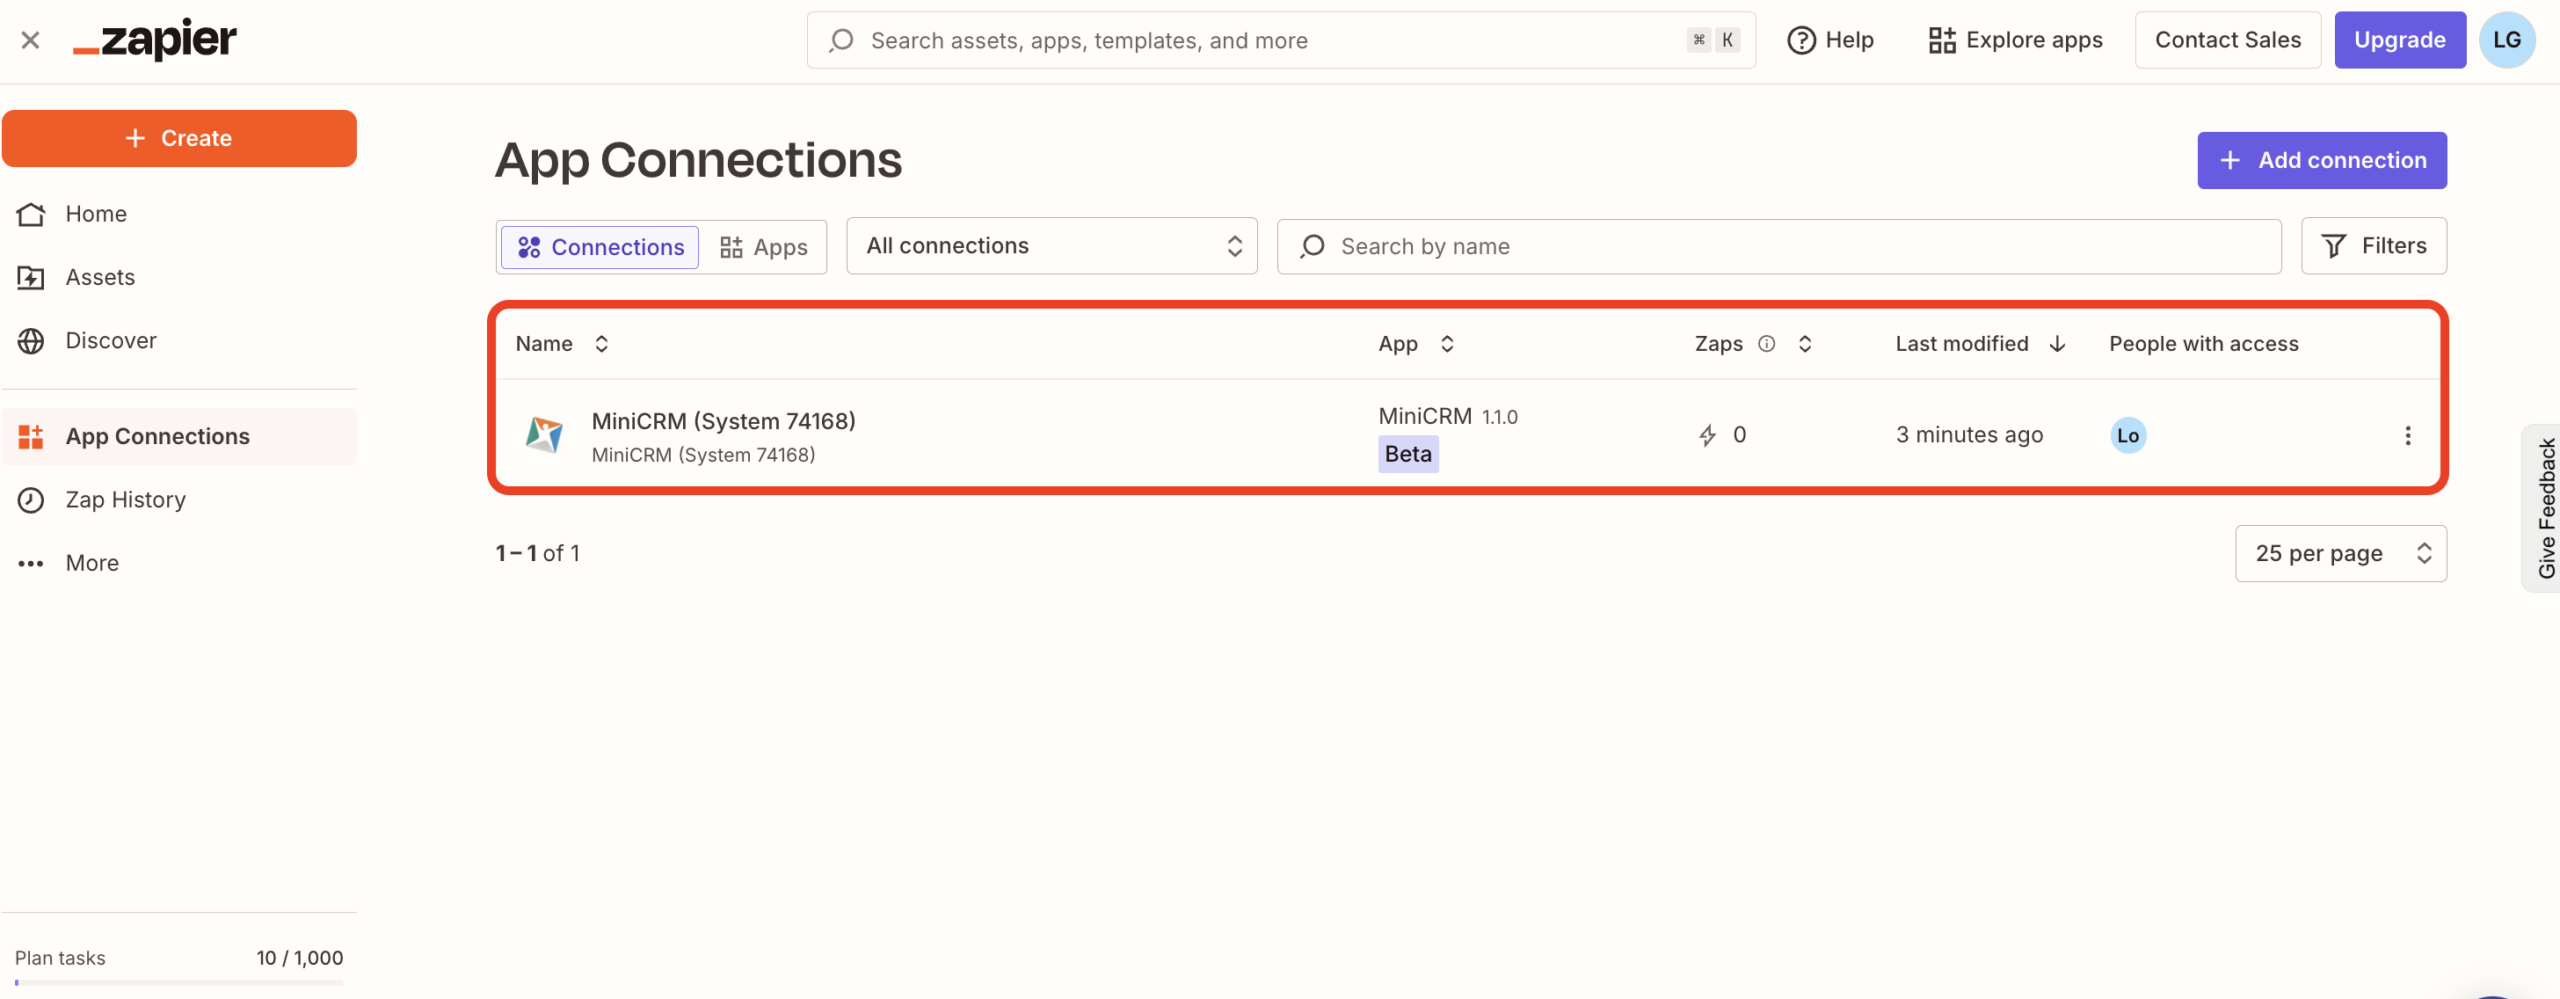Viewport: 2560px width, 999px height.
Task: Click the MiniCRM app logo icon
Action: (544, 435)
